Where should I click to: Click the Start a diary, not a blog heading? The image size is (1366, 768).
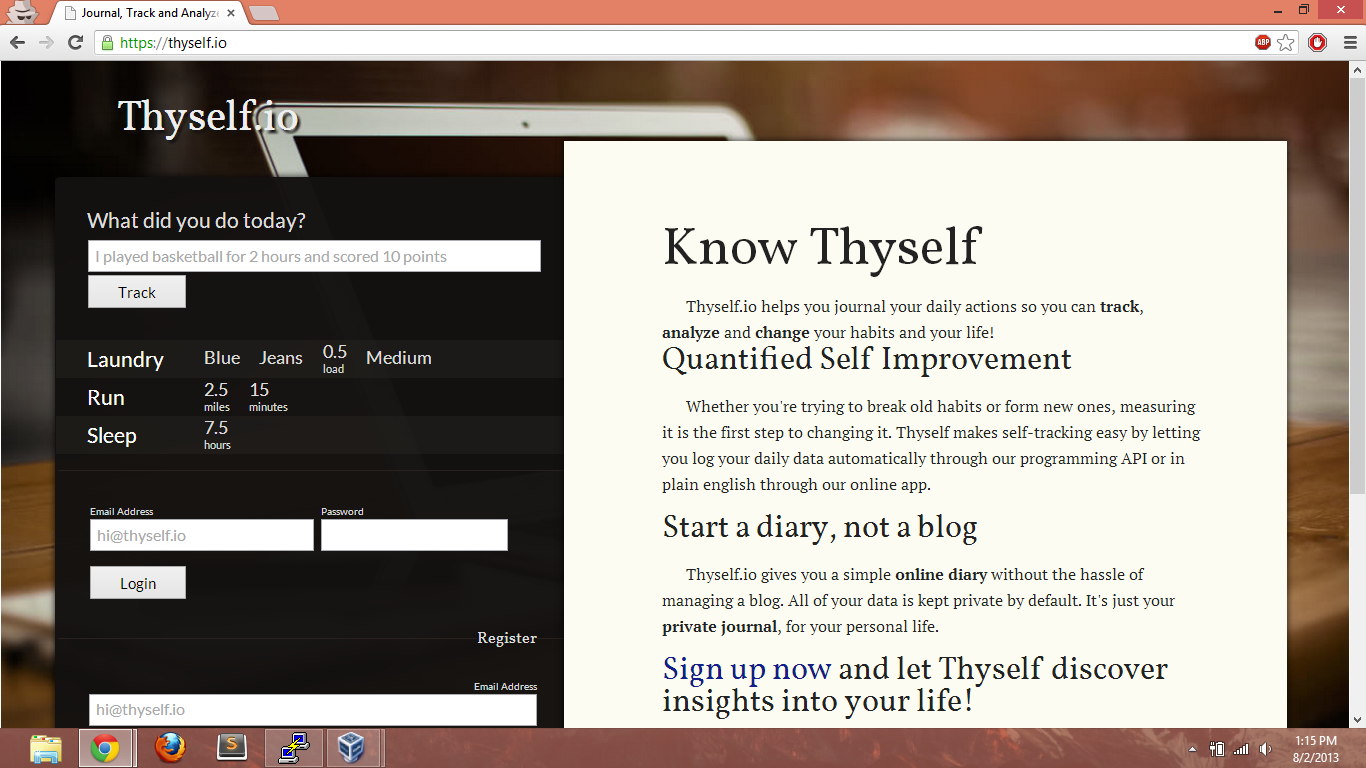tap(820, 527)
